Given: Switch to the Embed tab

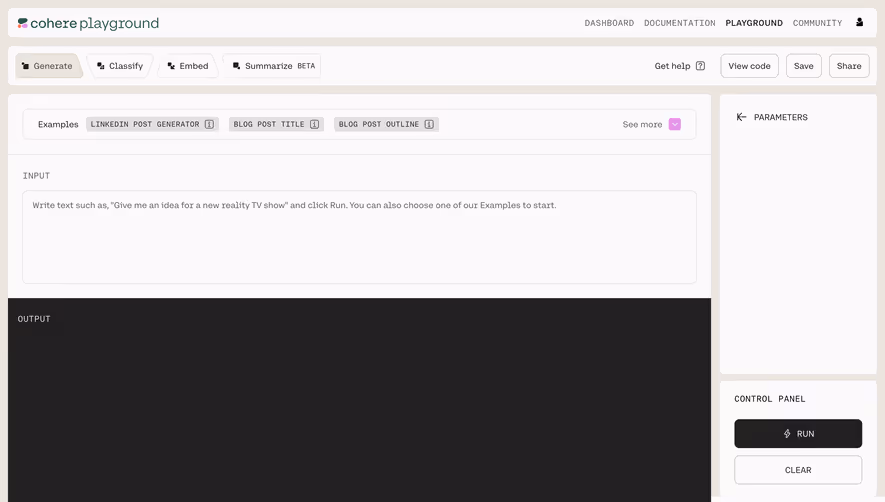Looking at the screenshot, I should click(188, 66).
